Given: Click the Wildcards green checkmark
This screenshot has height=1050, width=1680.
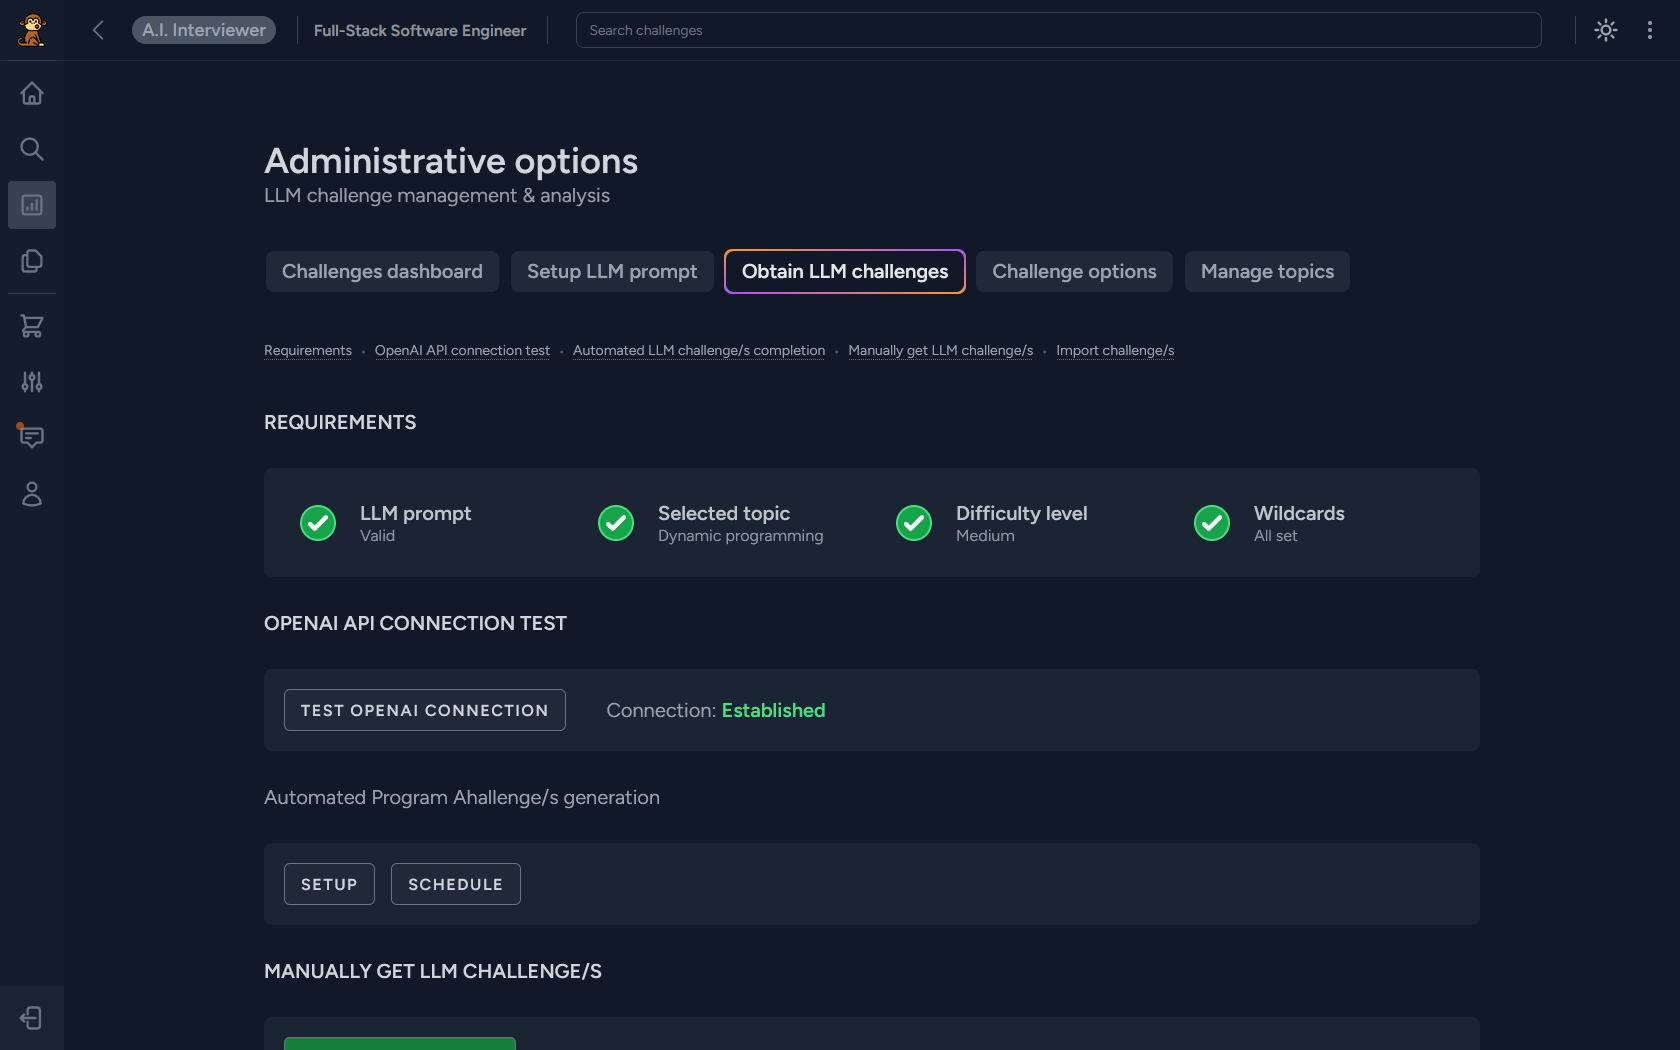Looking at the screenshot, I should (x=1212, y=522).
